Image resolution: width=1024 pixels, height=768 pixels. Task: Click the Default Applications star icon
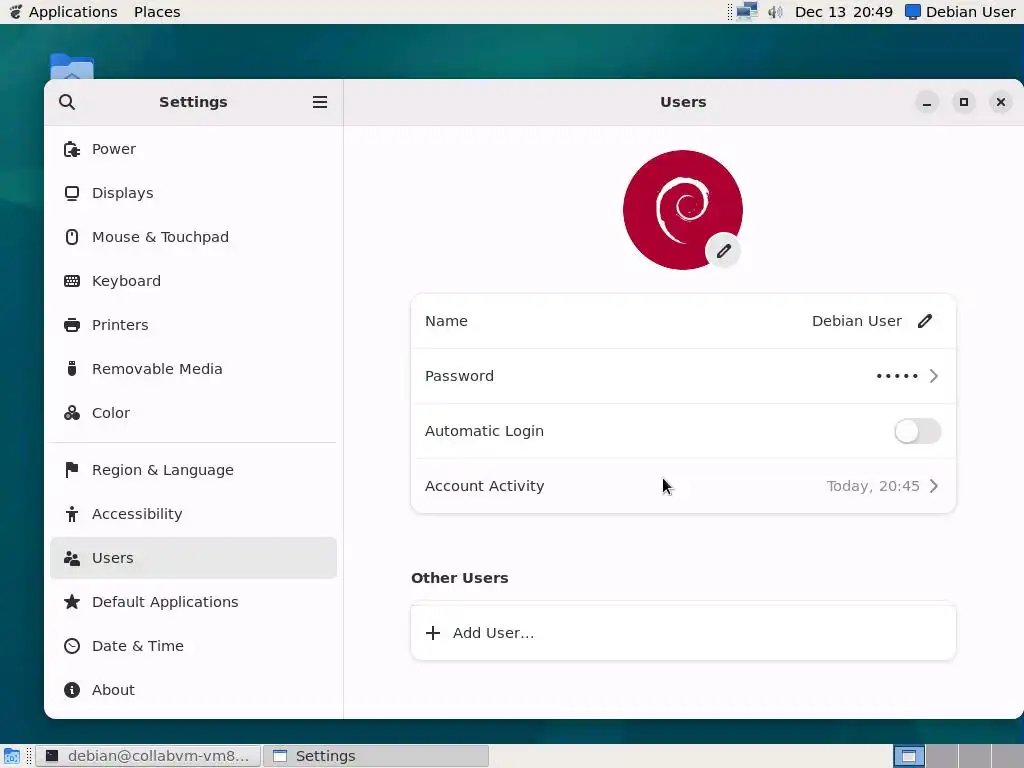click(72, 601)
